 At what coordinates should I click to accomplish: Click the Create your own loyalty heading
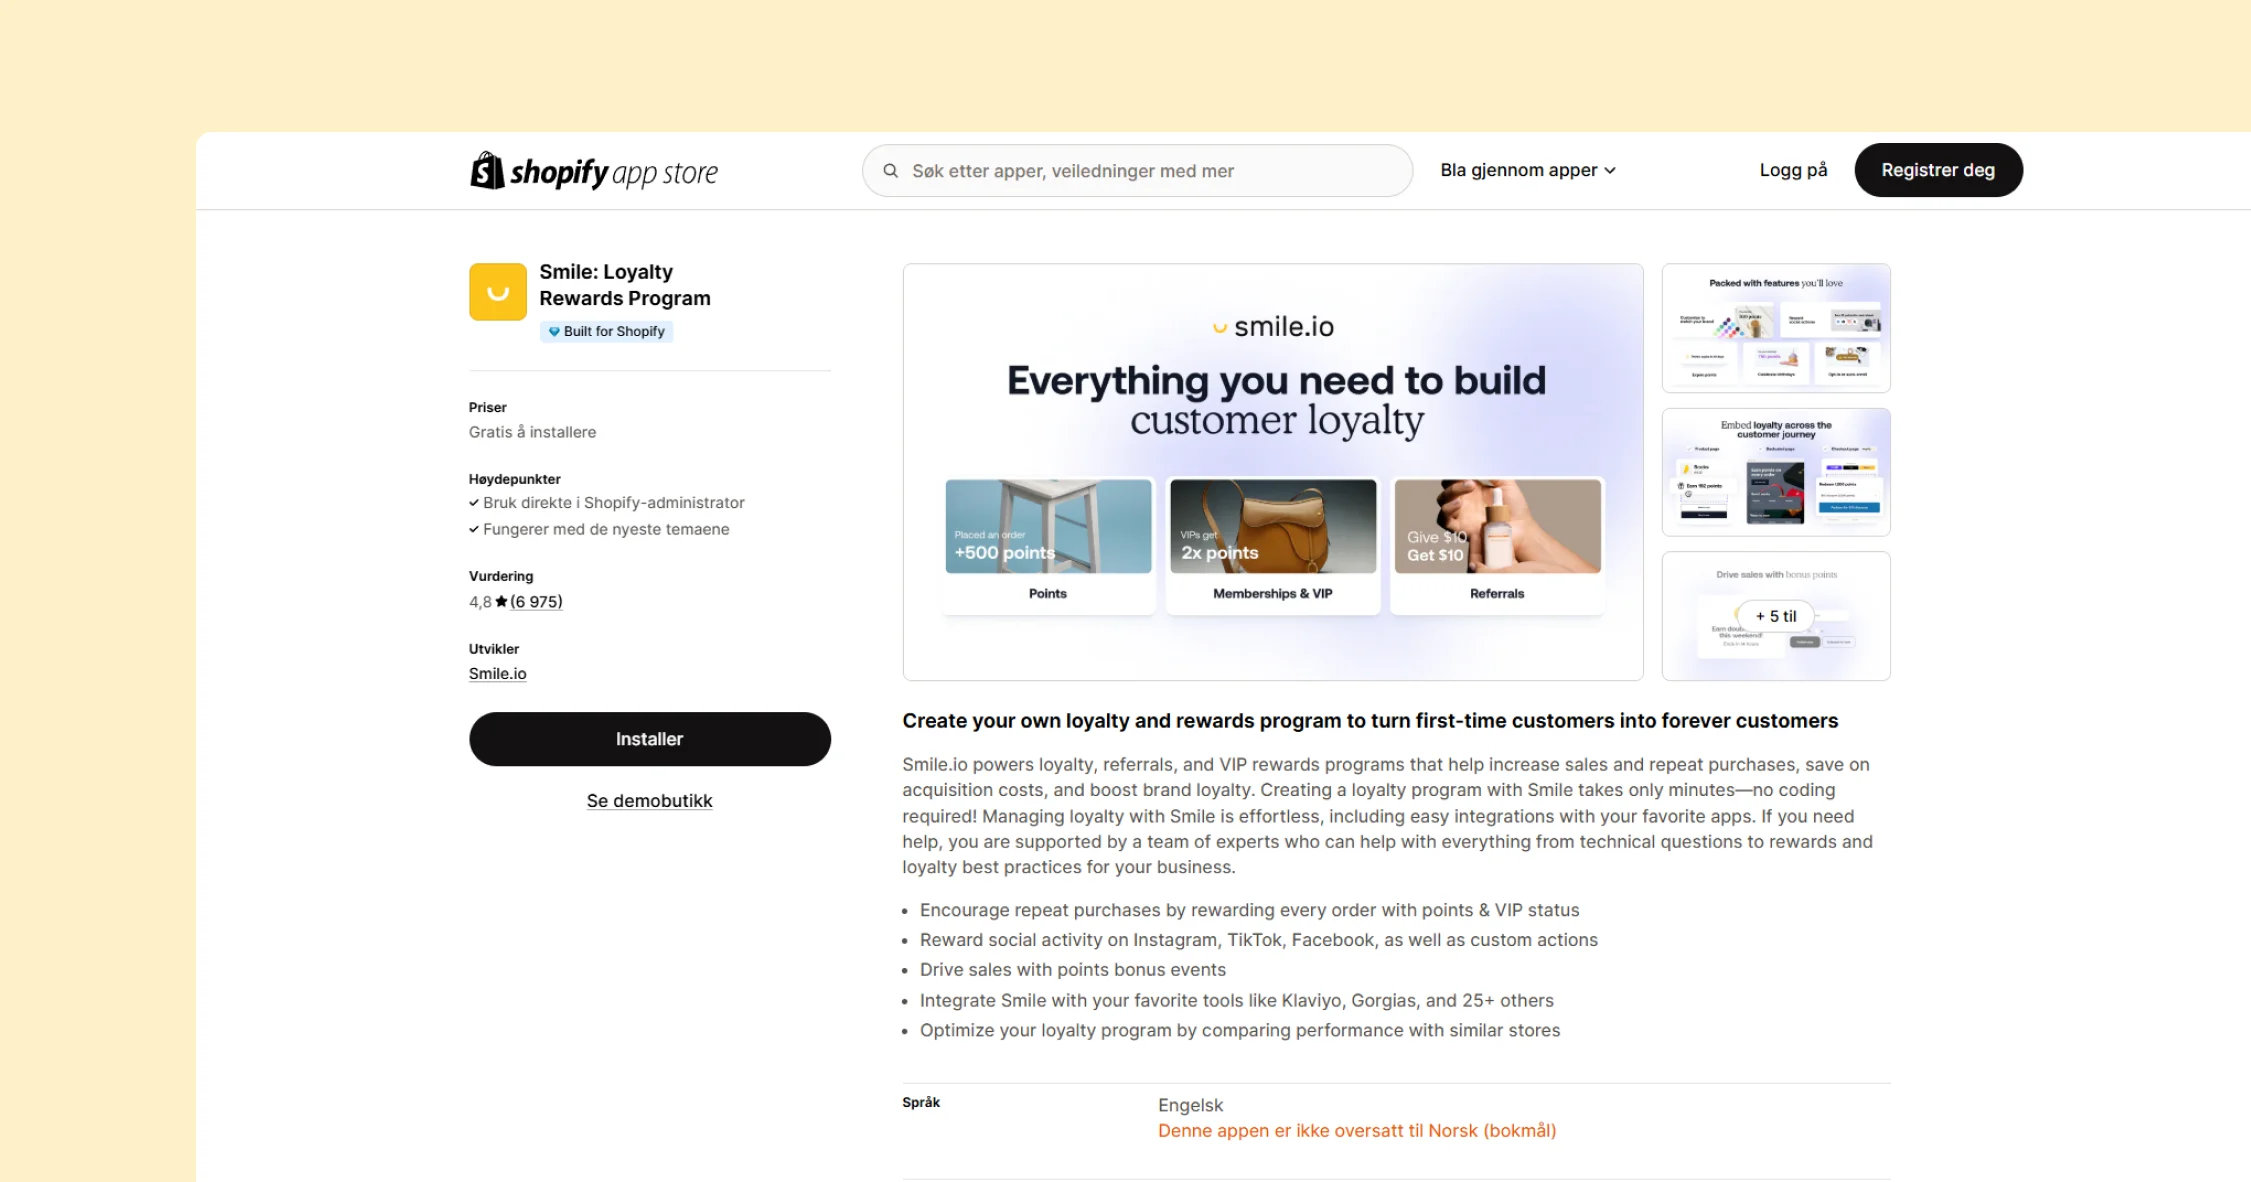1370,721
